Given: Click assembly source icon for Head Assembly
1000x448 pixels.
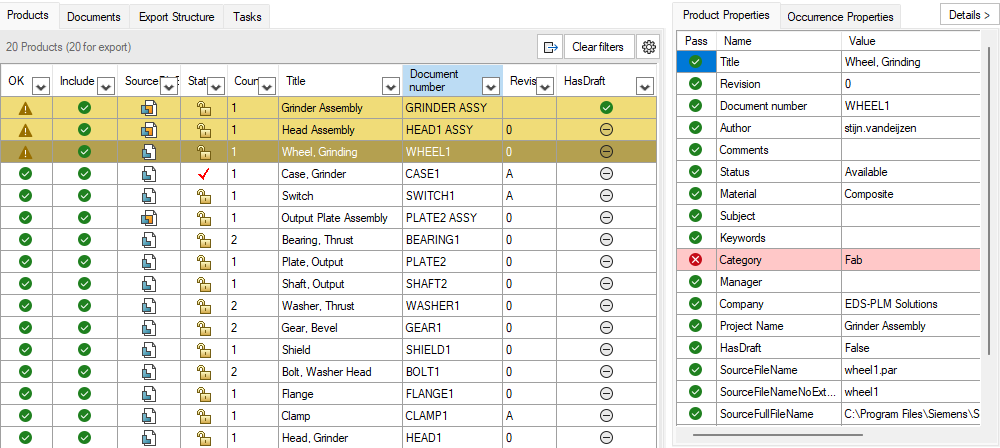Looking at the screenshot, I should (x=149, y=130).
